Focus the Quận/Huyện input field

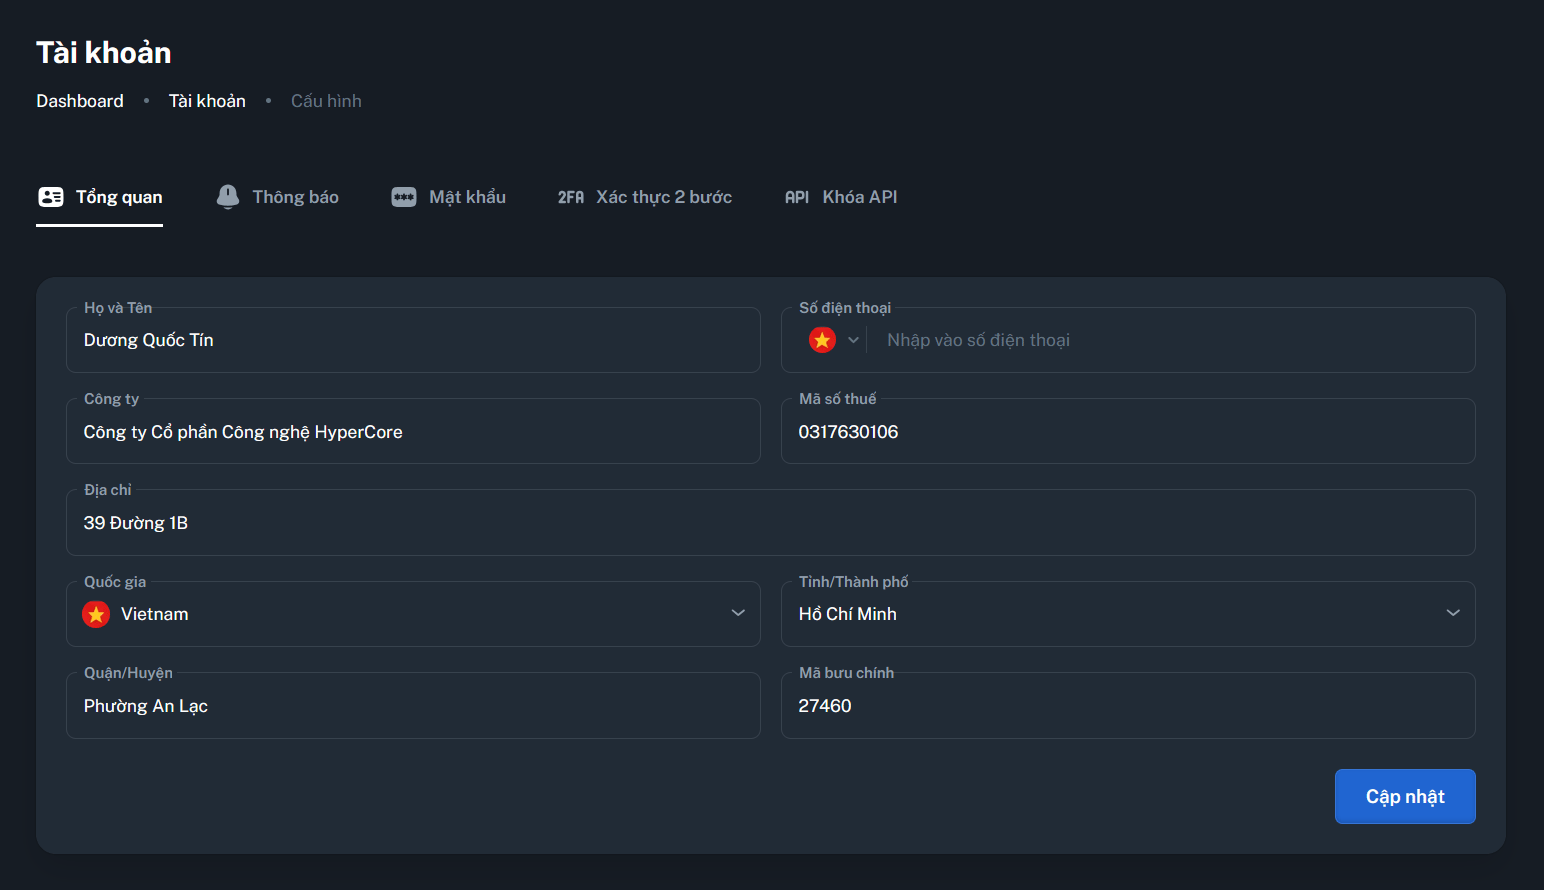click(x=413, y=706)
